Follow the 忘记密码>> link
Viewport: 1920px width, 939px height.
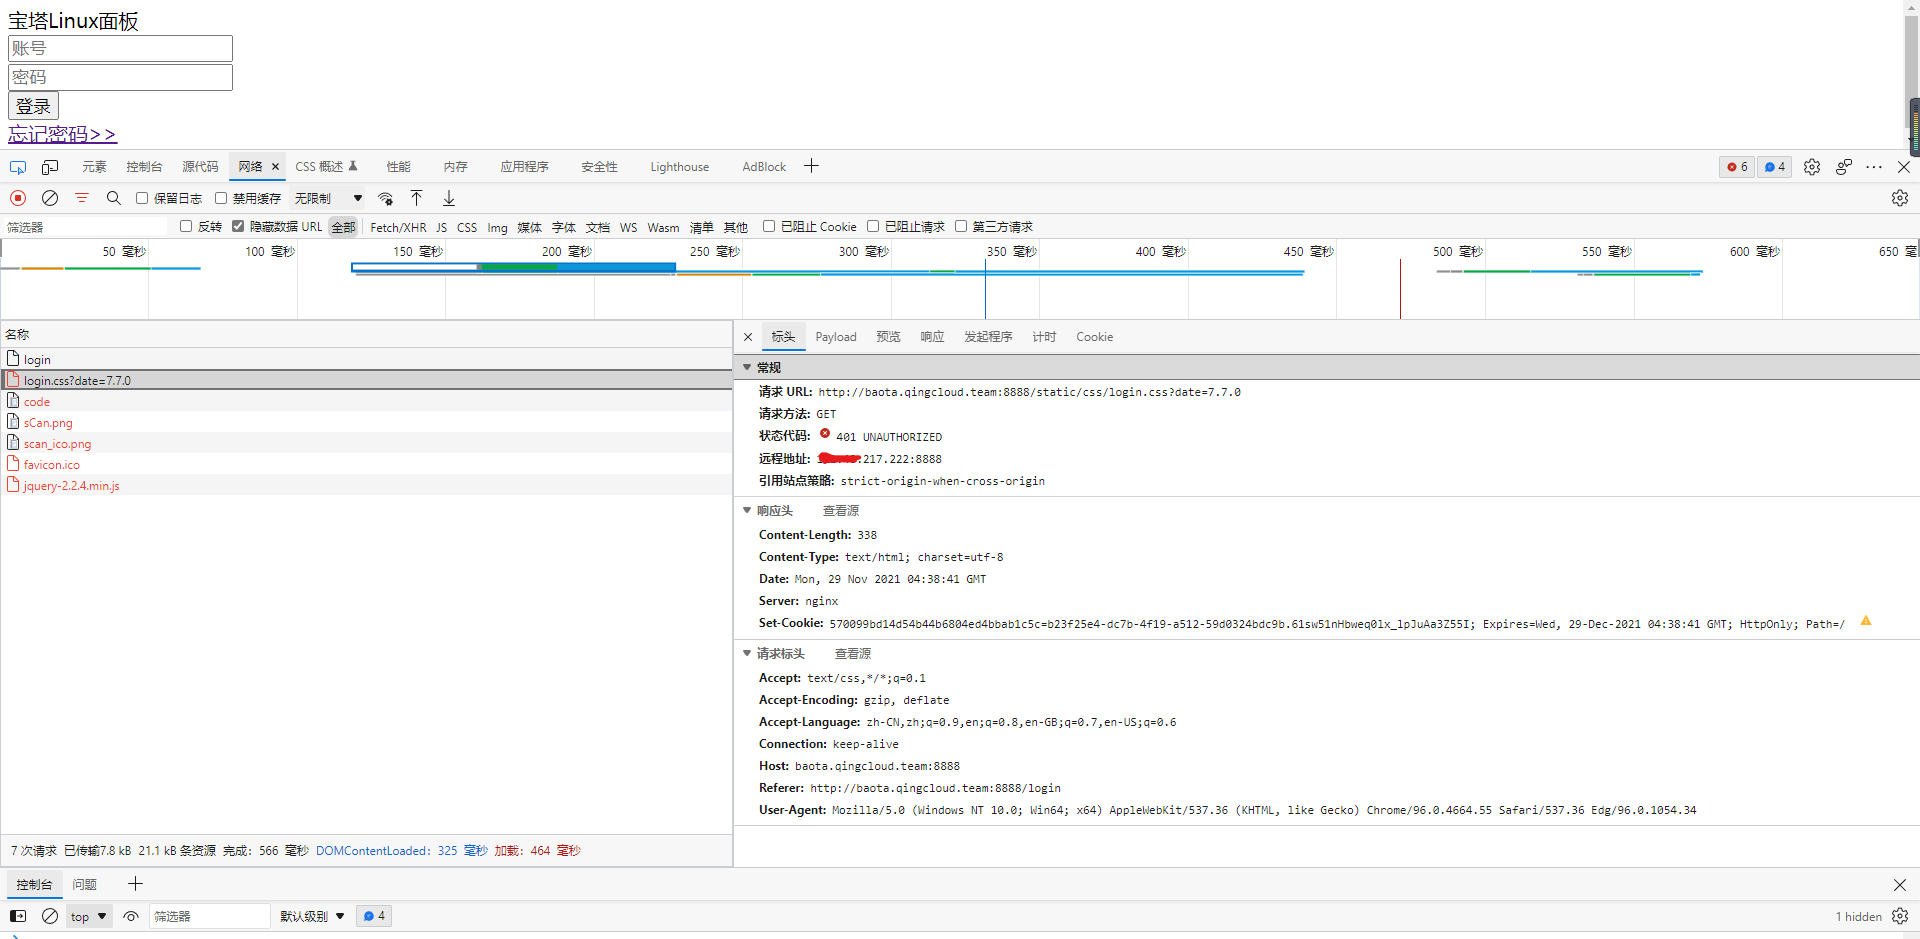point(62,134)
